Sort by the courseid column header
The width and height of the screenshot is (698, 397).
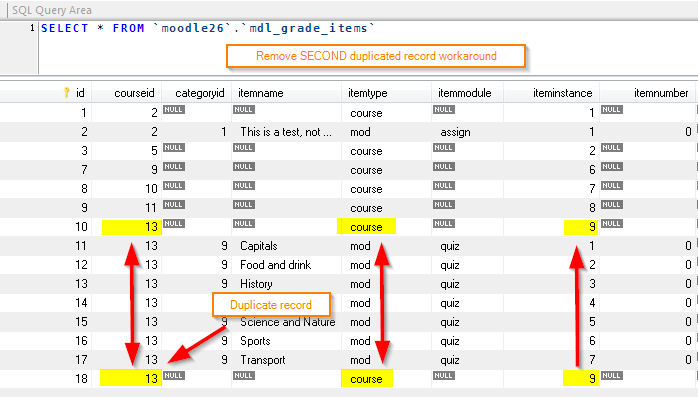pyautogui.click(x=134, y=93)
